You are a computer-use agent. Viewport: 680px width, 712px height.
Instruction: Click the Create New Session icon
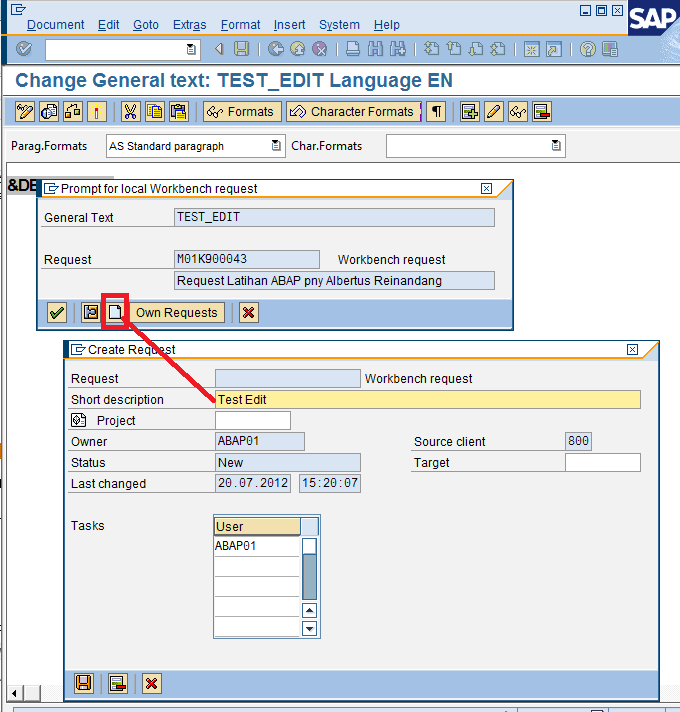(532, 49)
